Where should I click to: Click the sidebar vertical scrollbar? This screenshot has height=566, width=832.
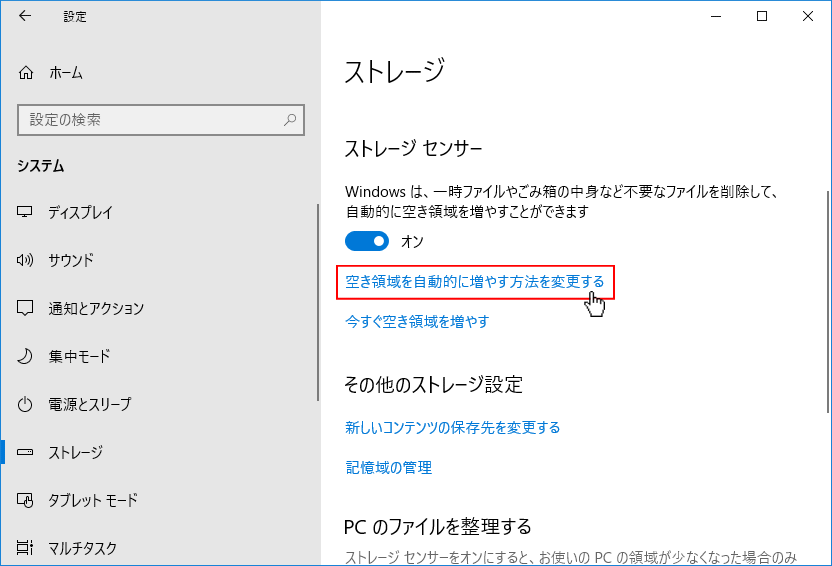[318, 302]
